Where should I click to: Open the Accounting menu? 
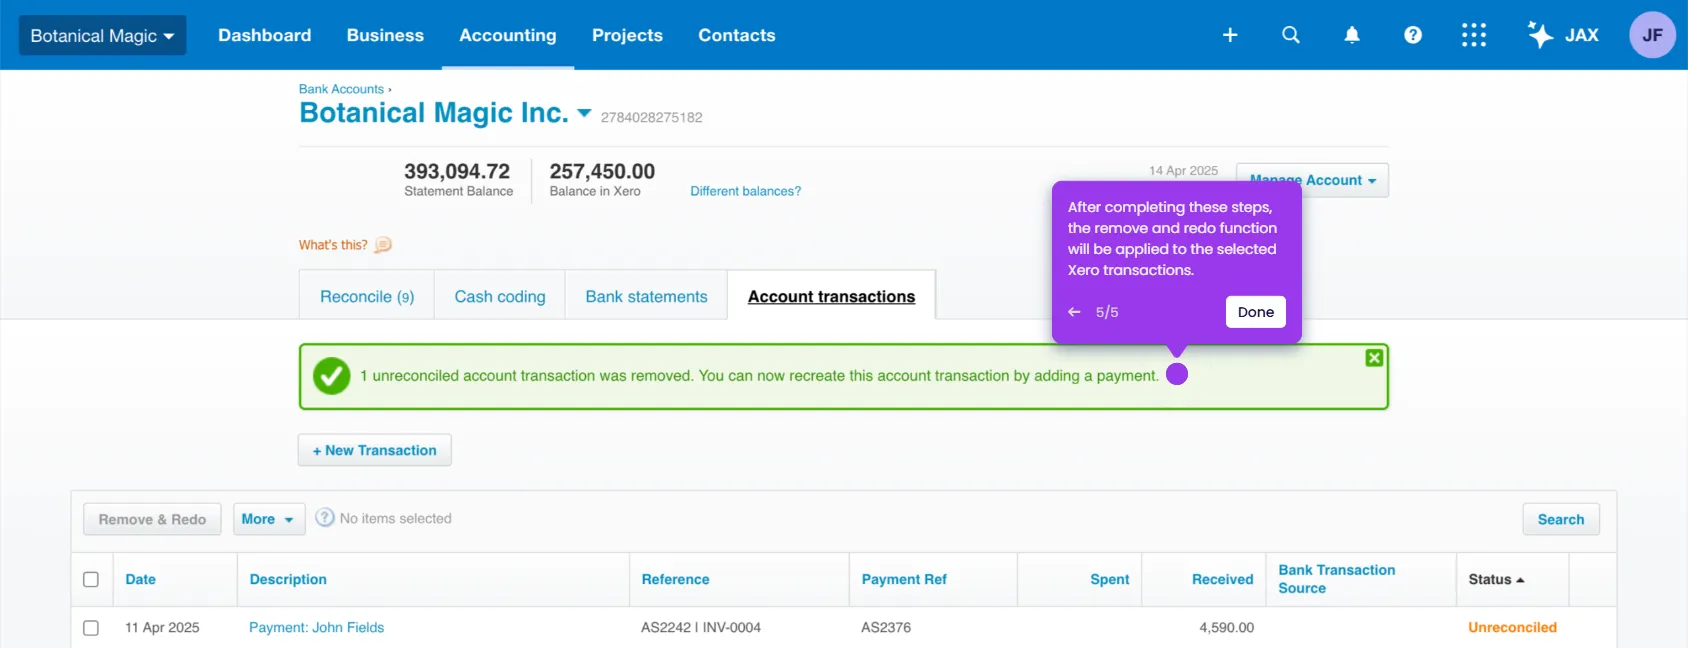coord(508,35)
